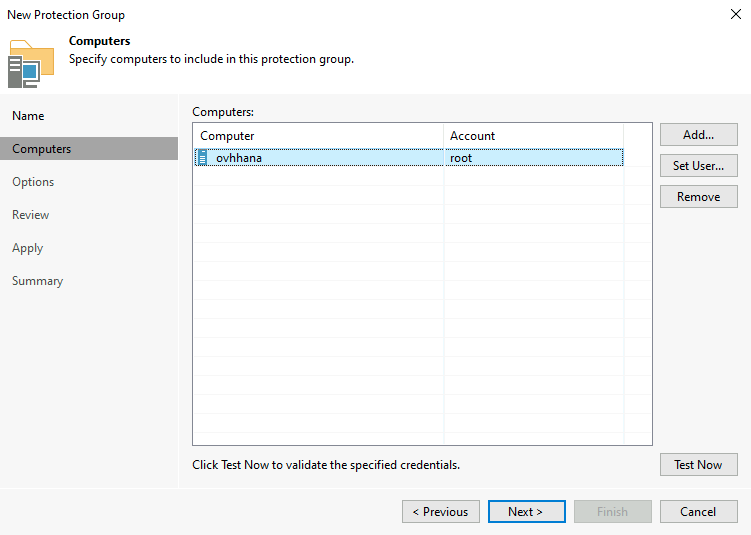Open the Summary wizard step
This screenshot has height=535, width=751.
coord(37,281)
